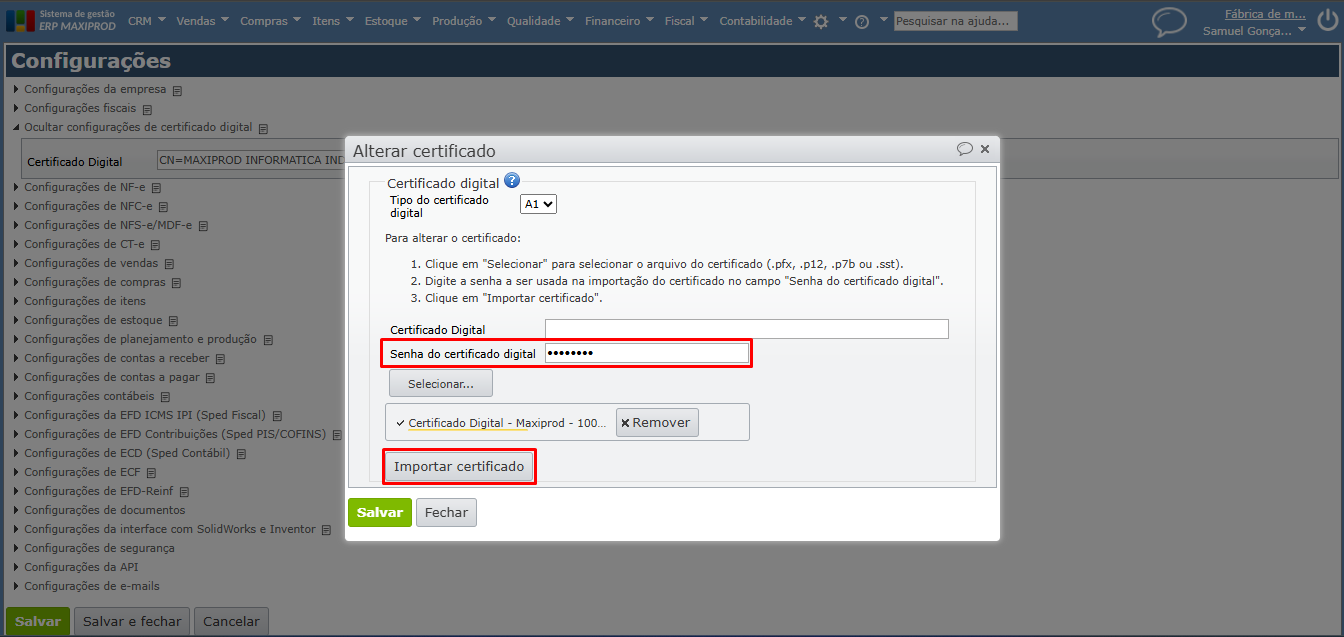Close the Alterar certificado dialog with X
The height and width of the screenshot is (637, 1344).
click(x=985, y=149)
